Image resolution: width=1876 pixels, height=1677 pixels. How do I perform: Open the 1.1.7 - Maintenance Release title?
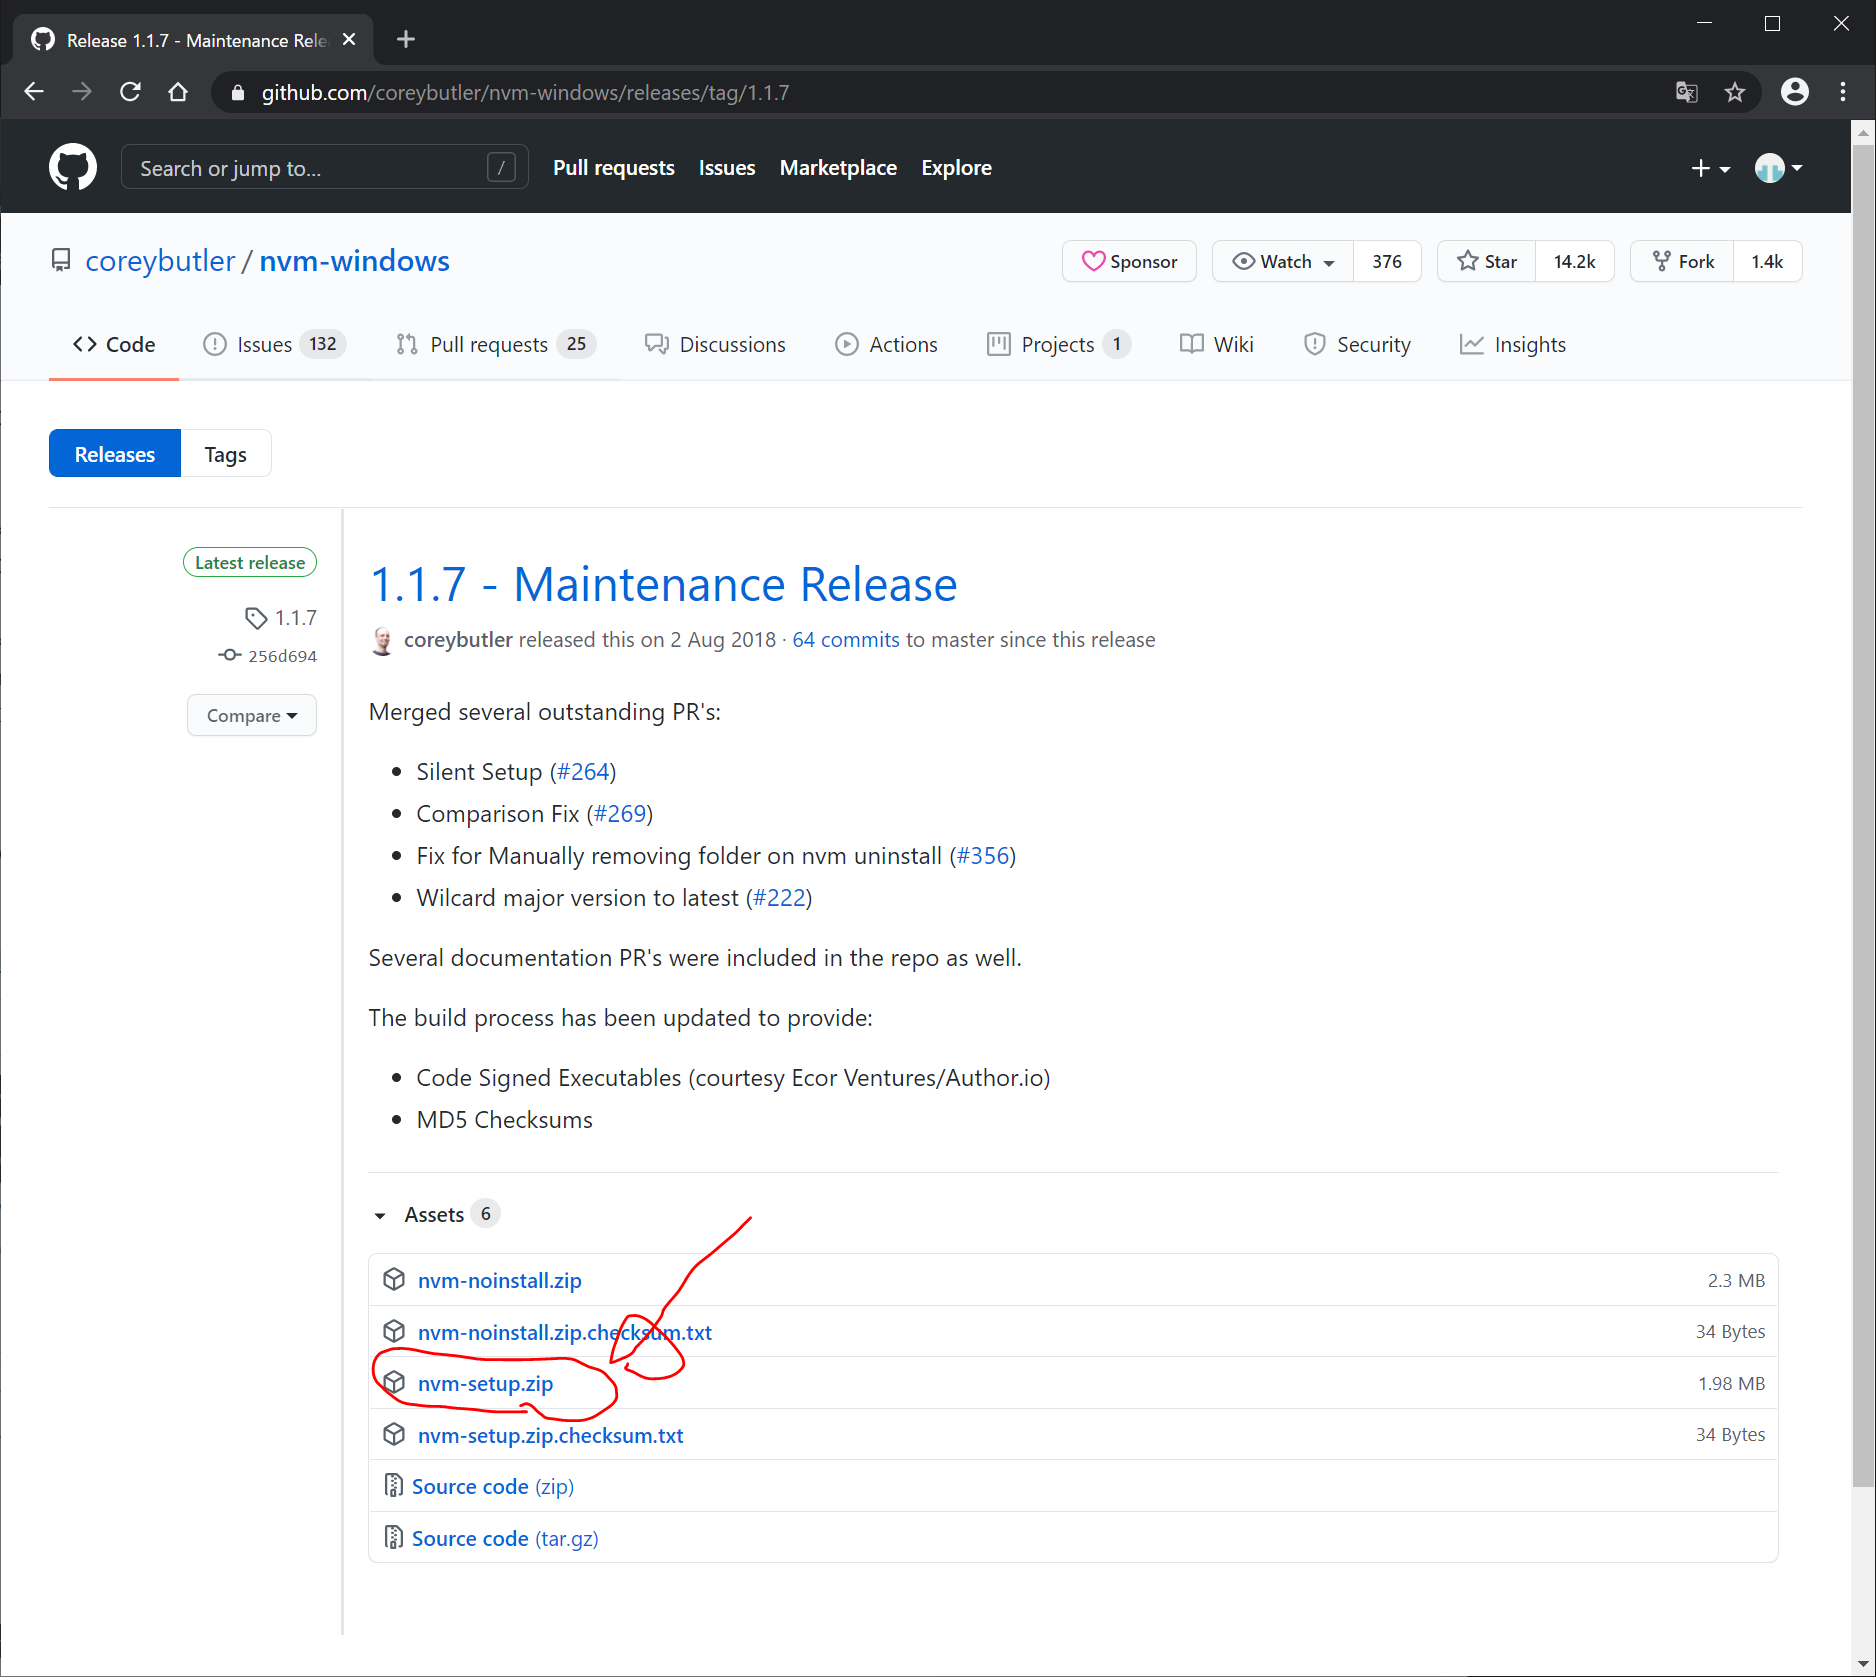[x=663, y=584]
